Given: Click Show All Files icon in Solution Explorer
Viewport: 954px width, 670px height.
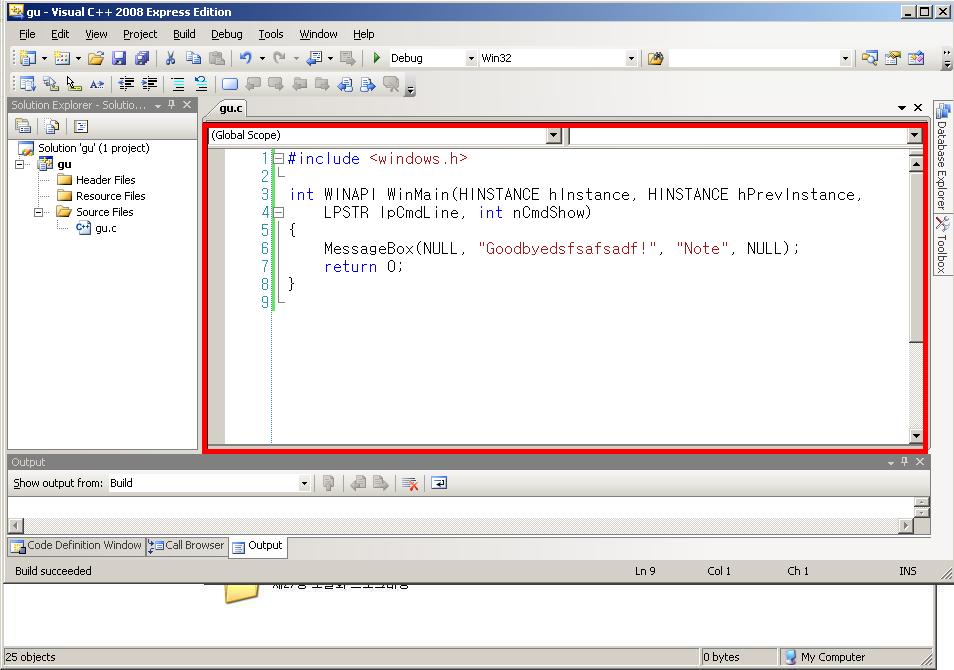Looking at the screenshot, I should 52,126.
